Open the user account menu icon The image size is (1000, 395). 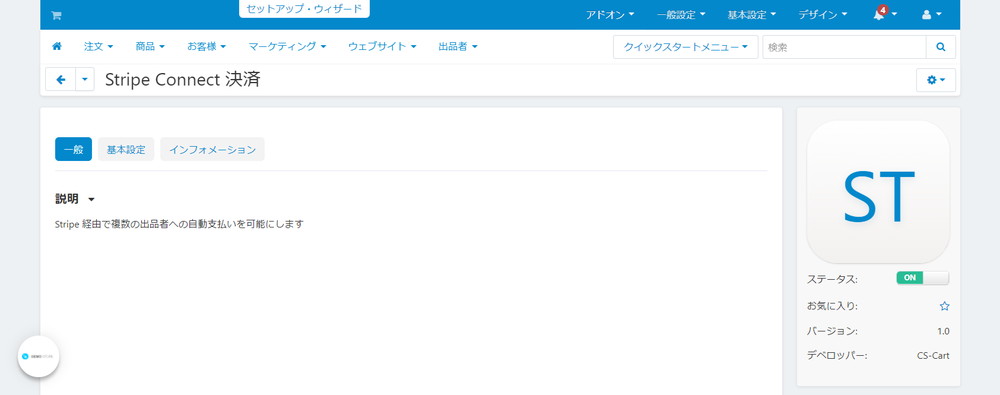click(x=932, y=15)
